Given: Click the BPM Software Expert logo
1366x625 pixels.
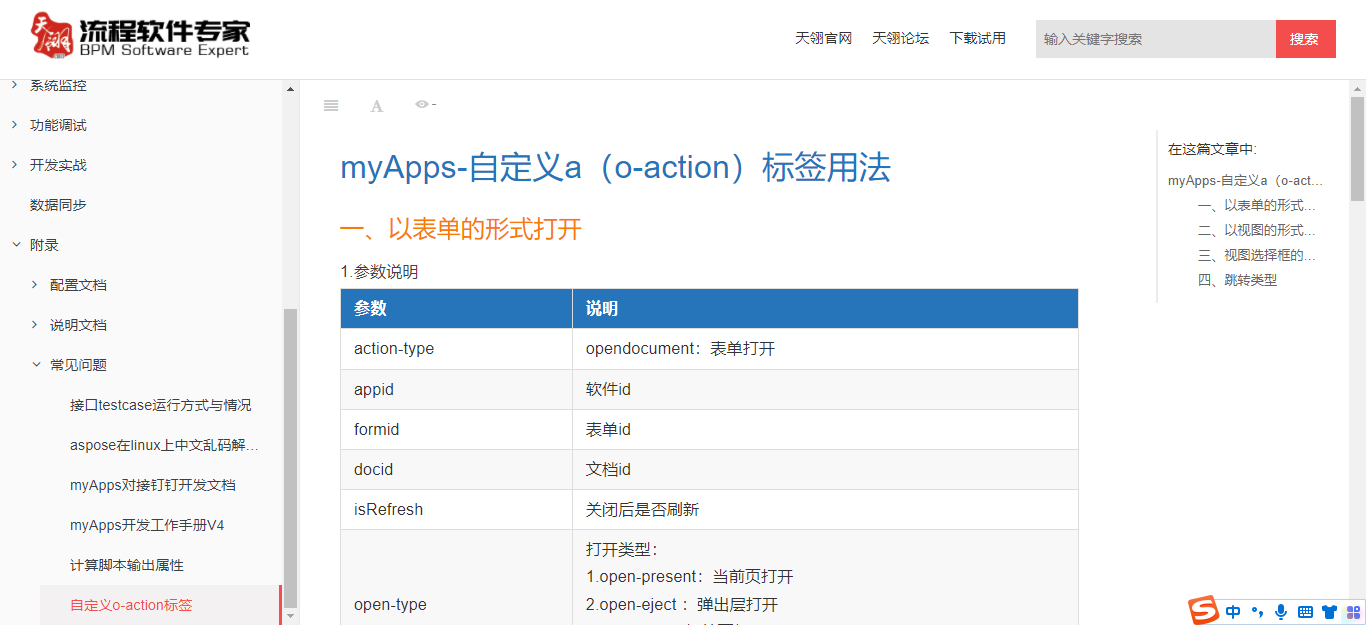Looking at the screenshot, I should pyautogui.click(x=140, y=36).
